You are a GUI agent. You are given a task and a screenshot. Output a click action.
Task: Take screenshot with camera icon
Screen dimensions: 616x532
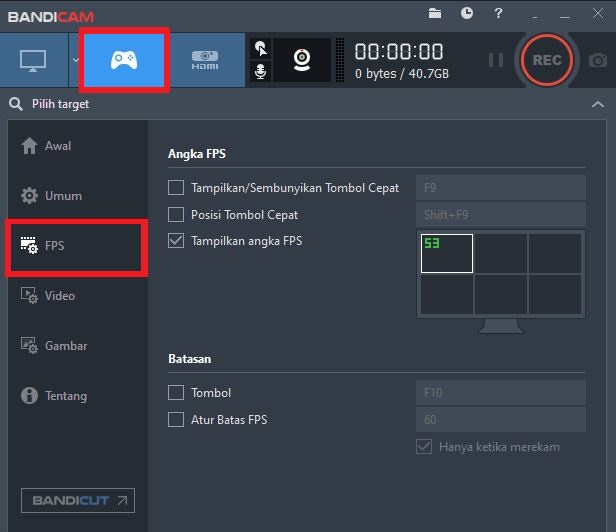598,60
